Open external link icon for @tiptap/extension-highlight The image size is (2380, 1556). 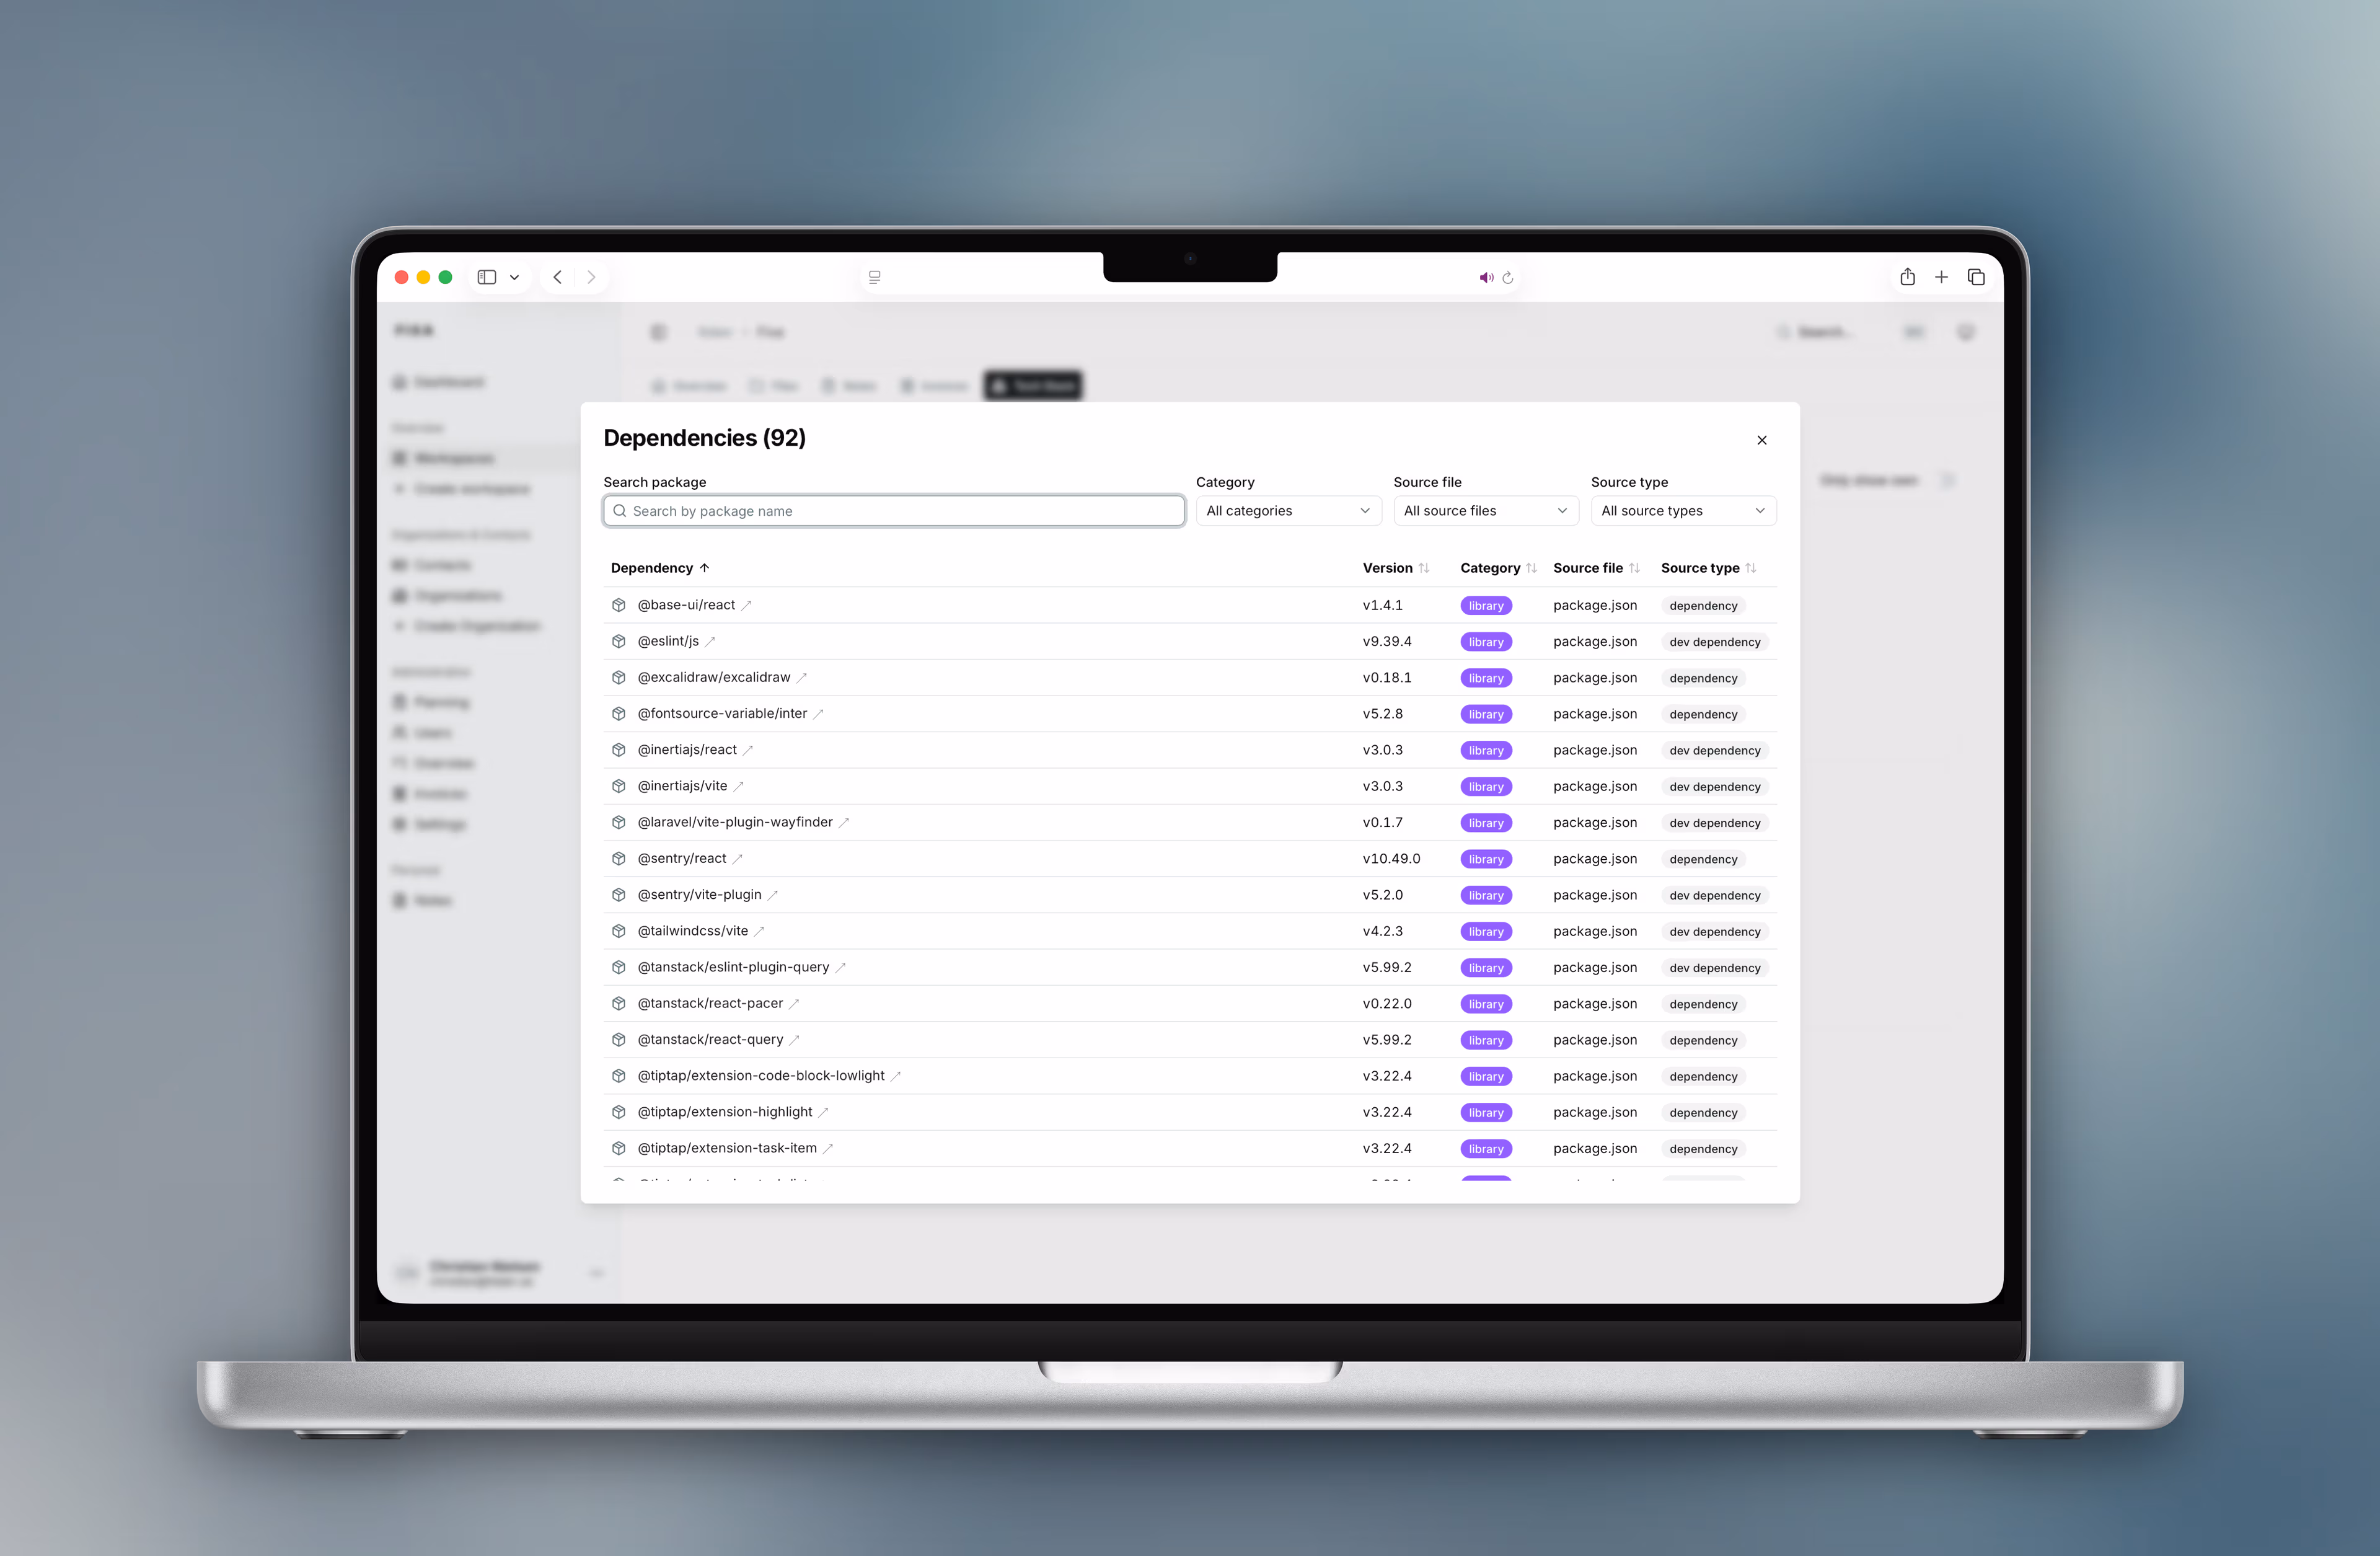click(x=824, y=1112)
